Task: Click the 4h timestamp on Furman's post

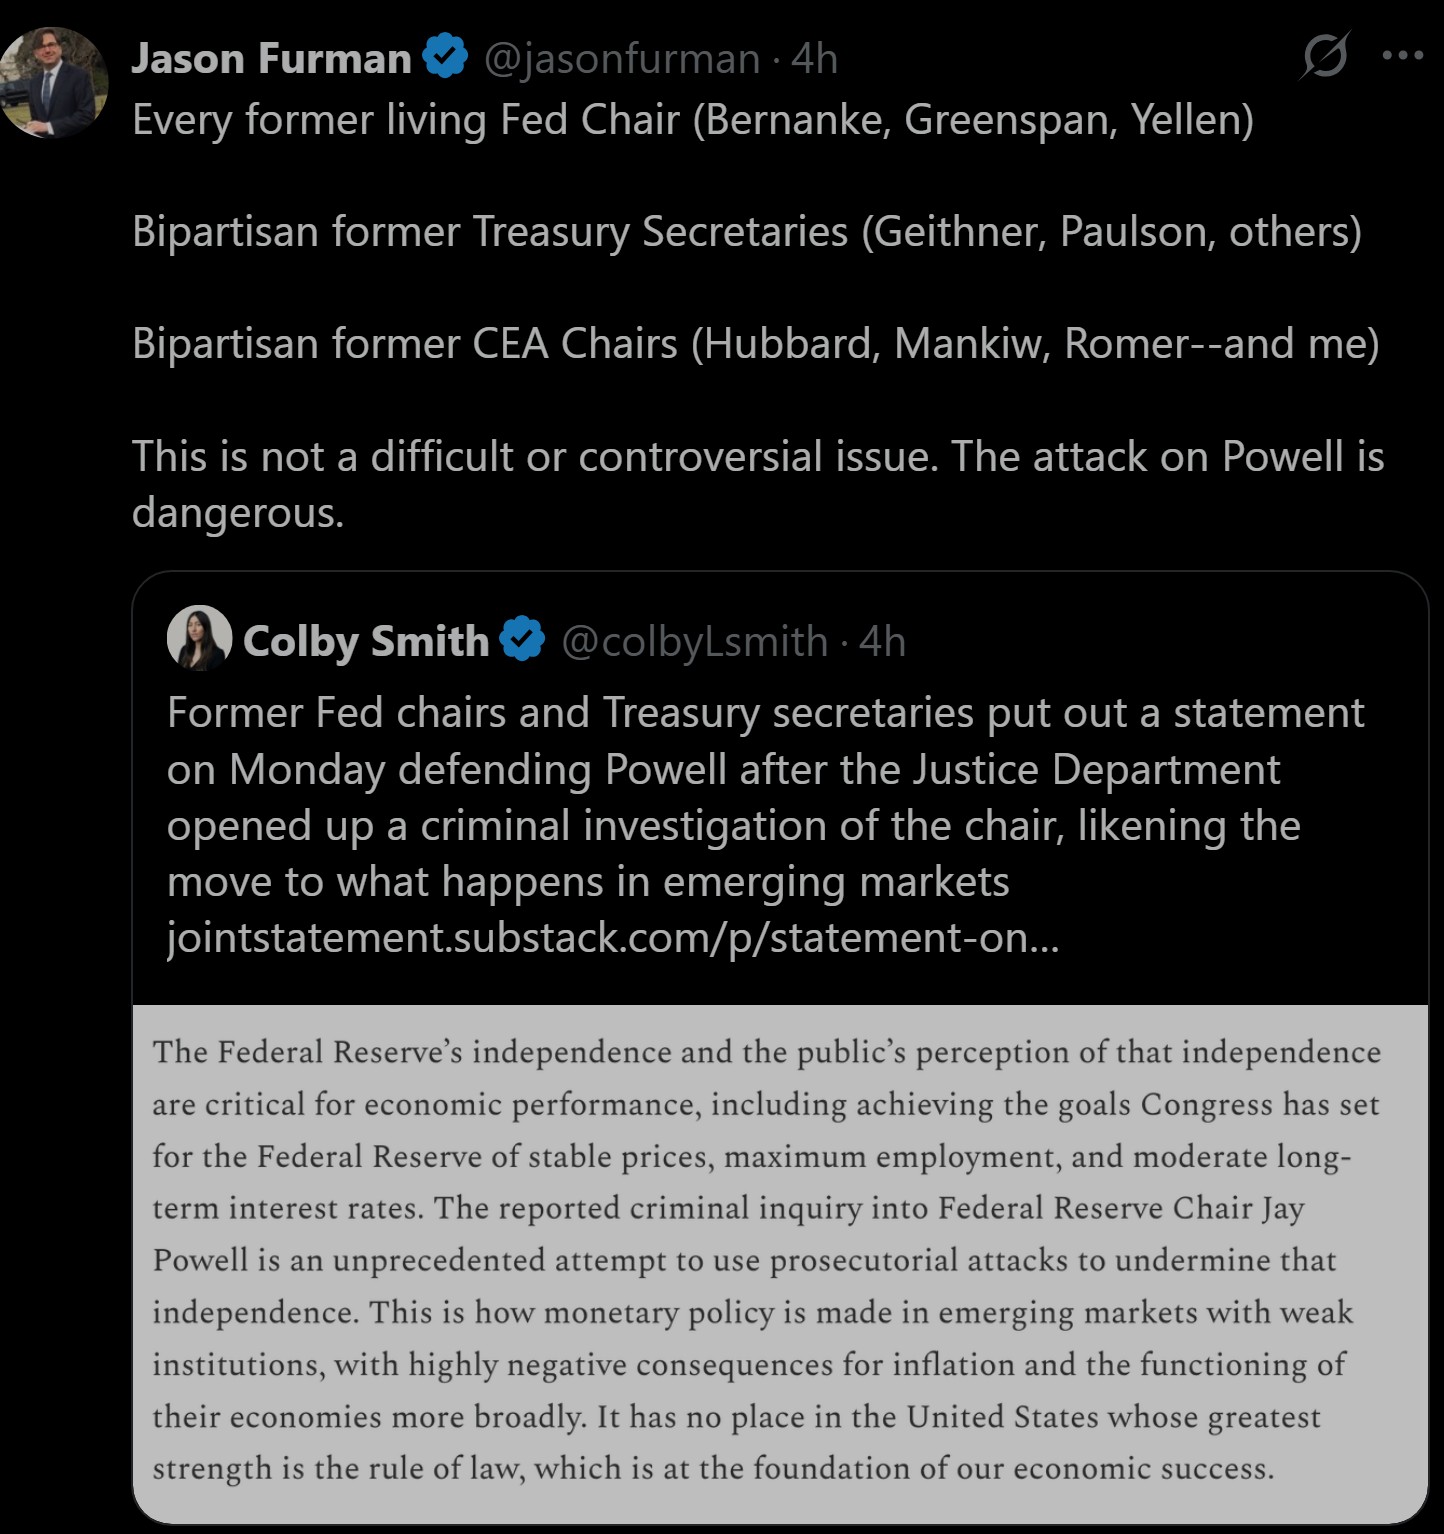Action: (x=814, y=59)
